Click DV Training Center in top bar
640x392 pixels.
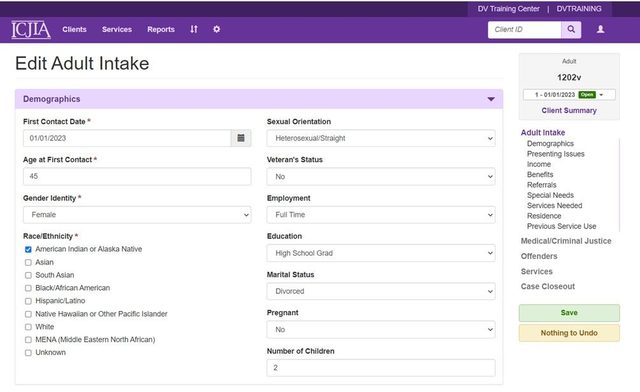(509, 9)
